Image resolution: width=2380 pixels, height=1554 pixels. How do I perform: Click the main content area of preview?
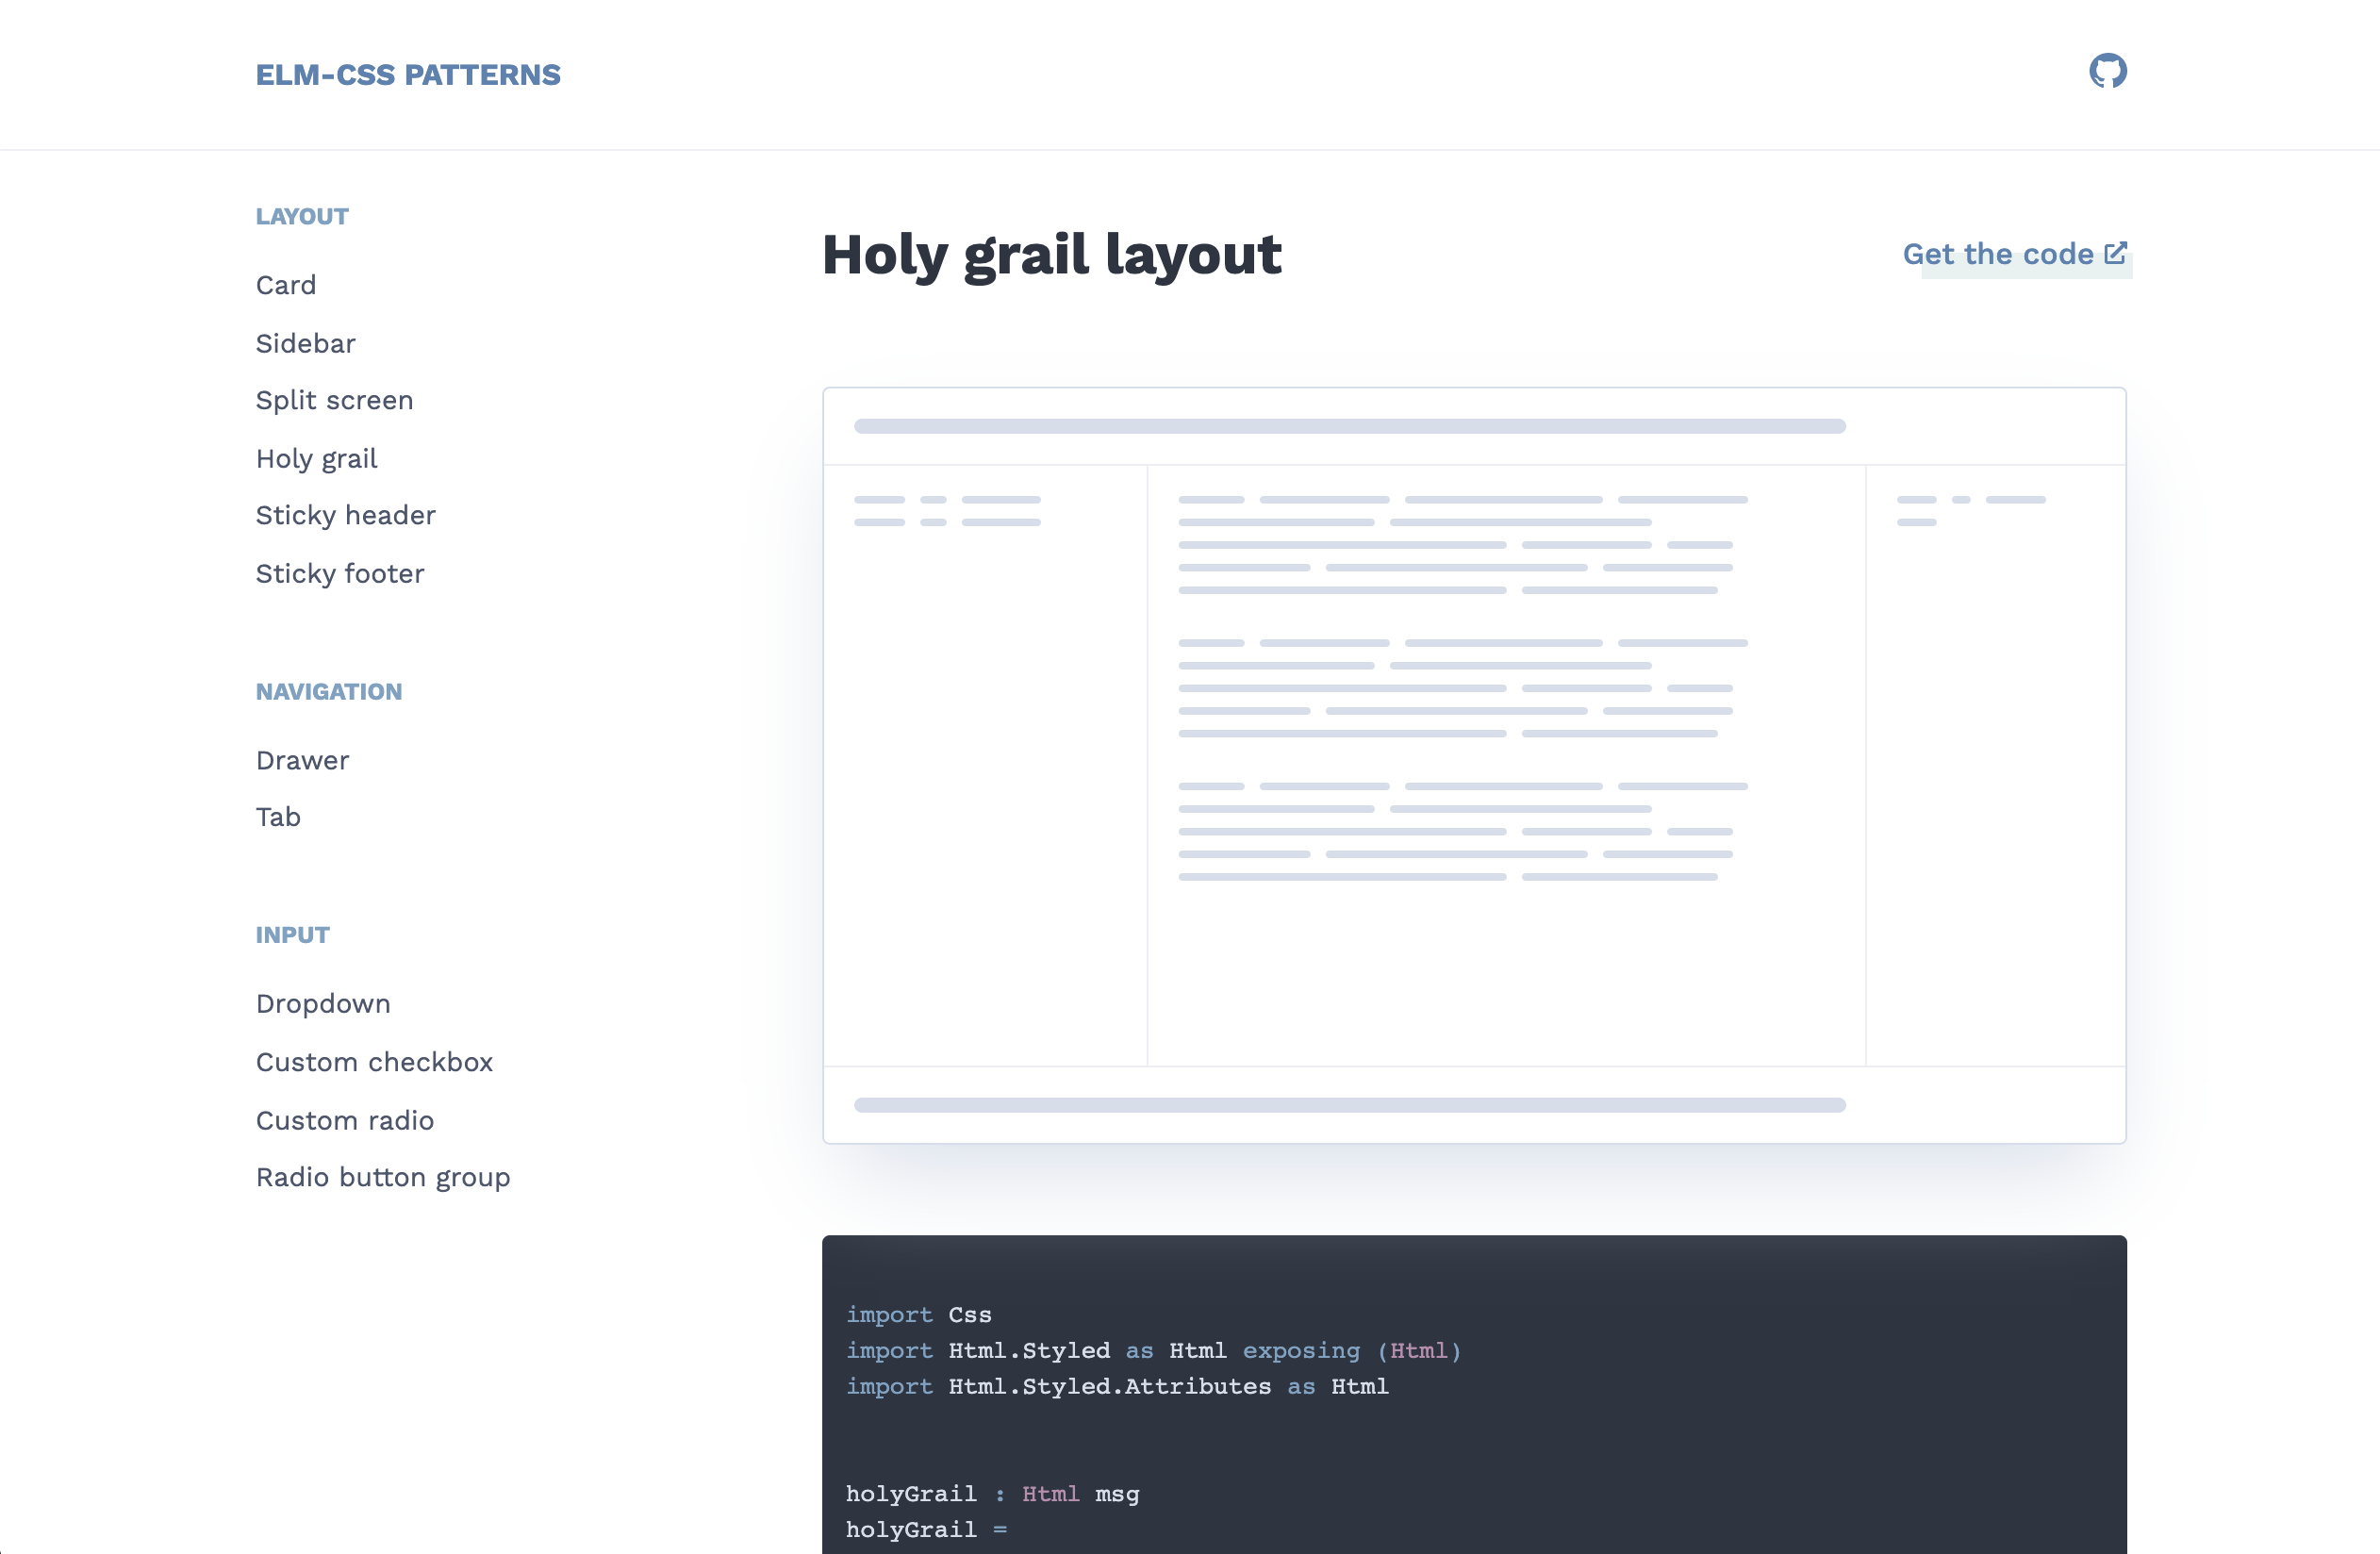click(1506, 766)
